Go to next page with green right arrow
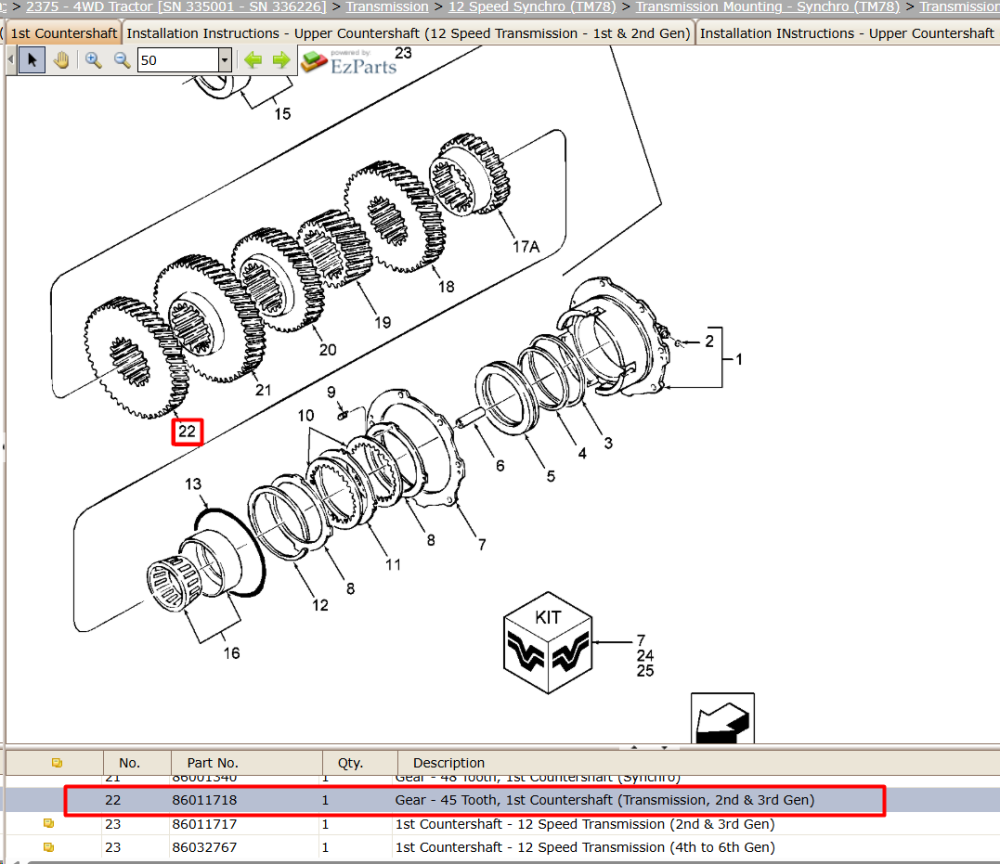Viewport: 1000px width, 864px height. click(x=281, y=61)
